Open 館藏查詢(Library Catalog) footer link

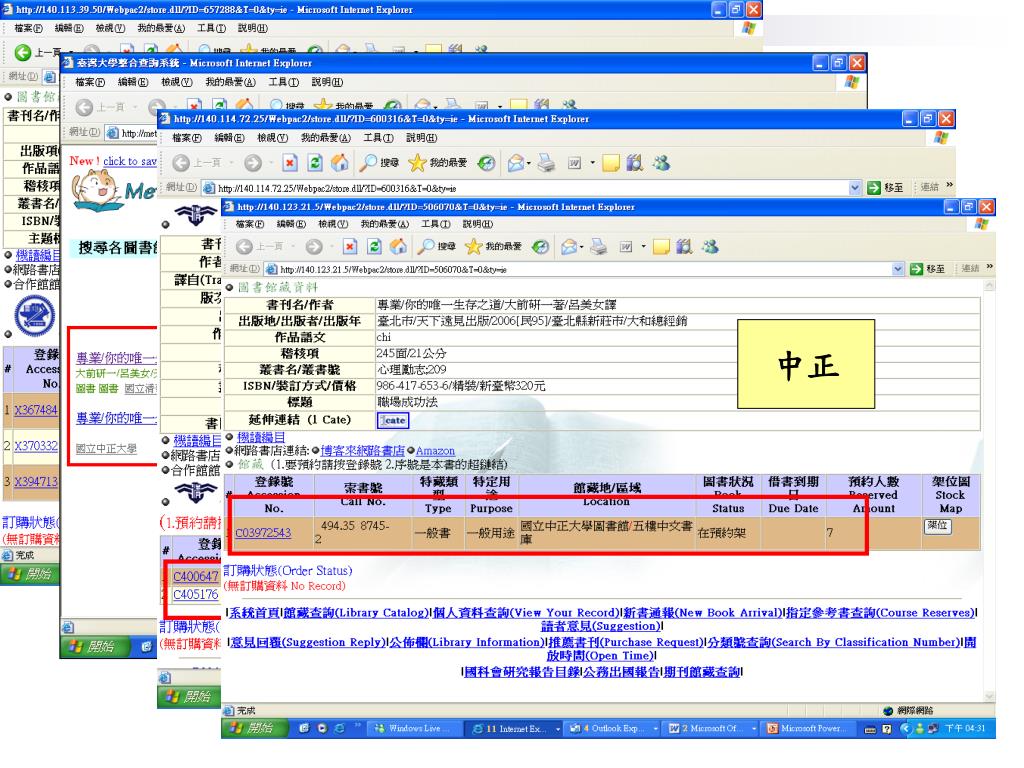[357, 613]
